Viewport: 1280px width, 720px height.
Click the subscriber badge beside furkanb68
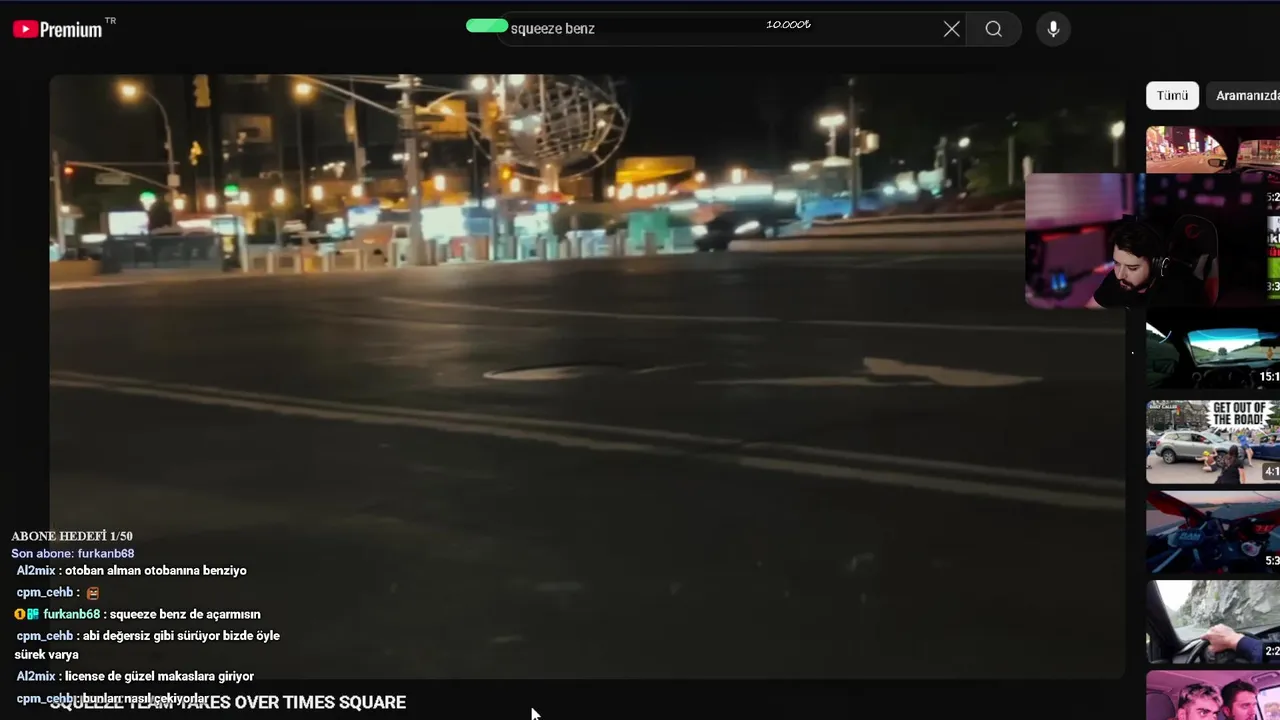click(33, 614)
